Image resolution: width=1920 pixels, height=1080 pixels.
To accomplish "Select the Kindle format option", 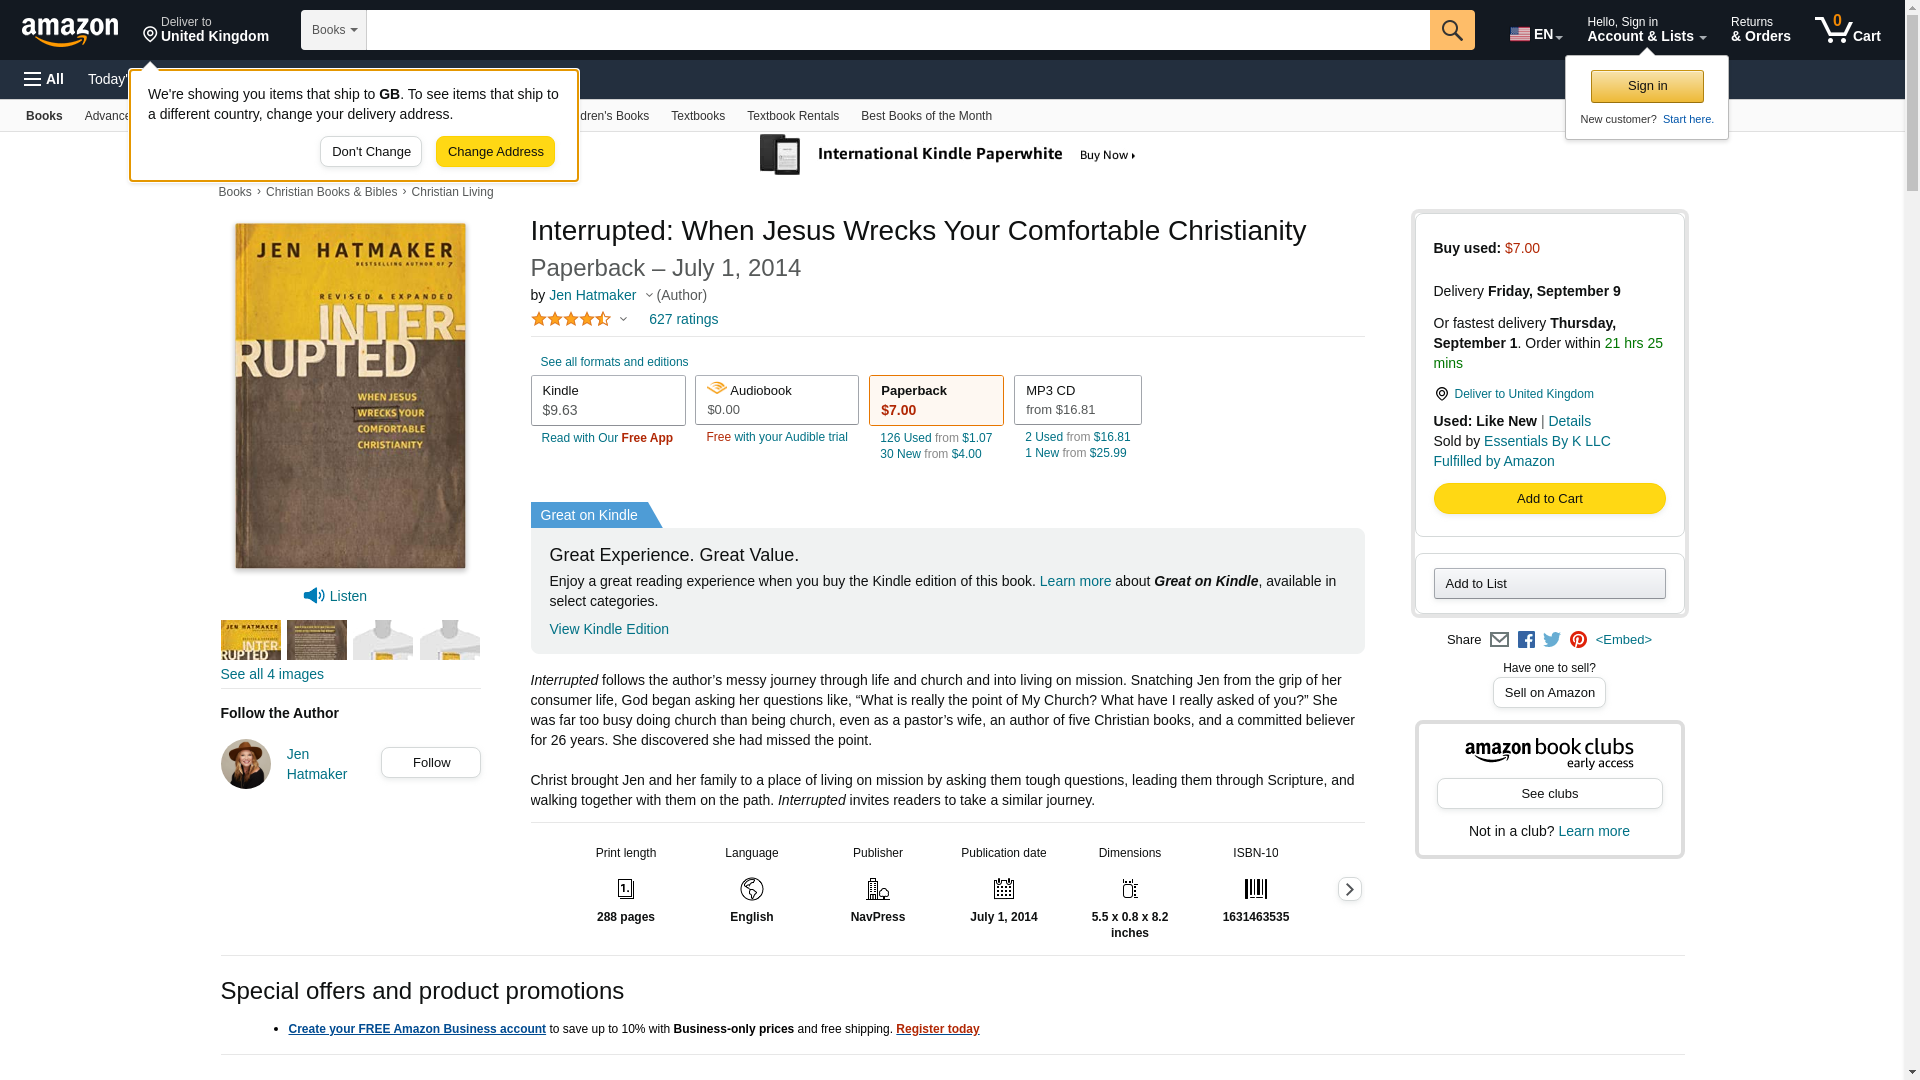I will coord(608,400).
